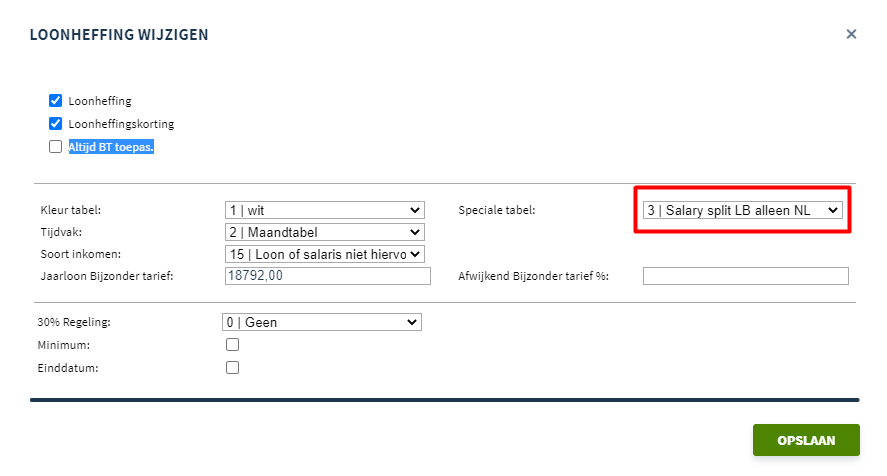Check the Einddatum checkbox
The height and width of the screenshot is (476, 887).
232,368
